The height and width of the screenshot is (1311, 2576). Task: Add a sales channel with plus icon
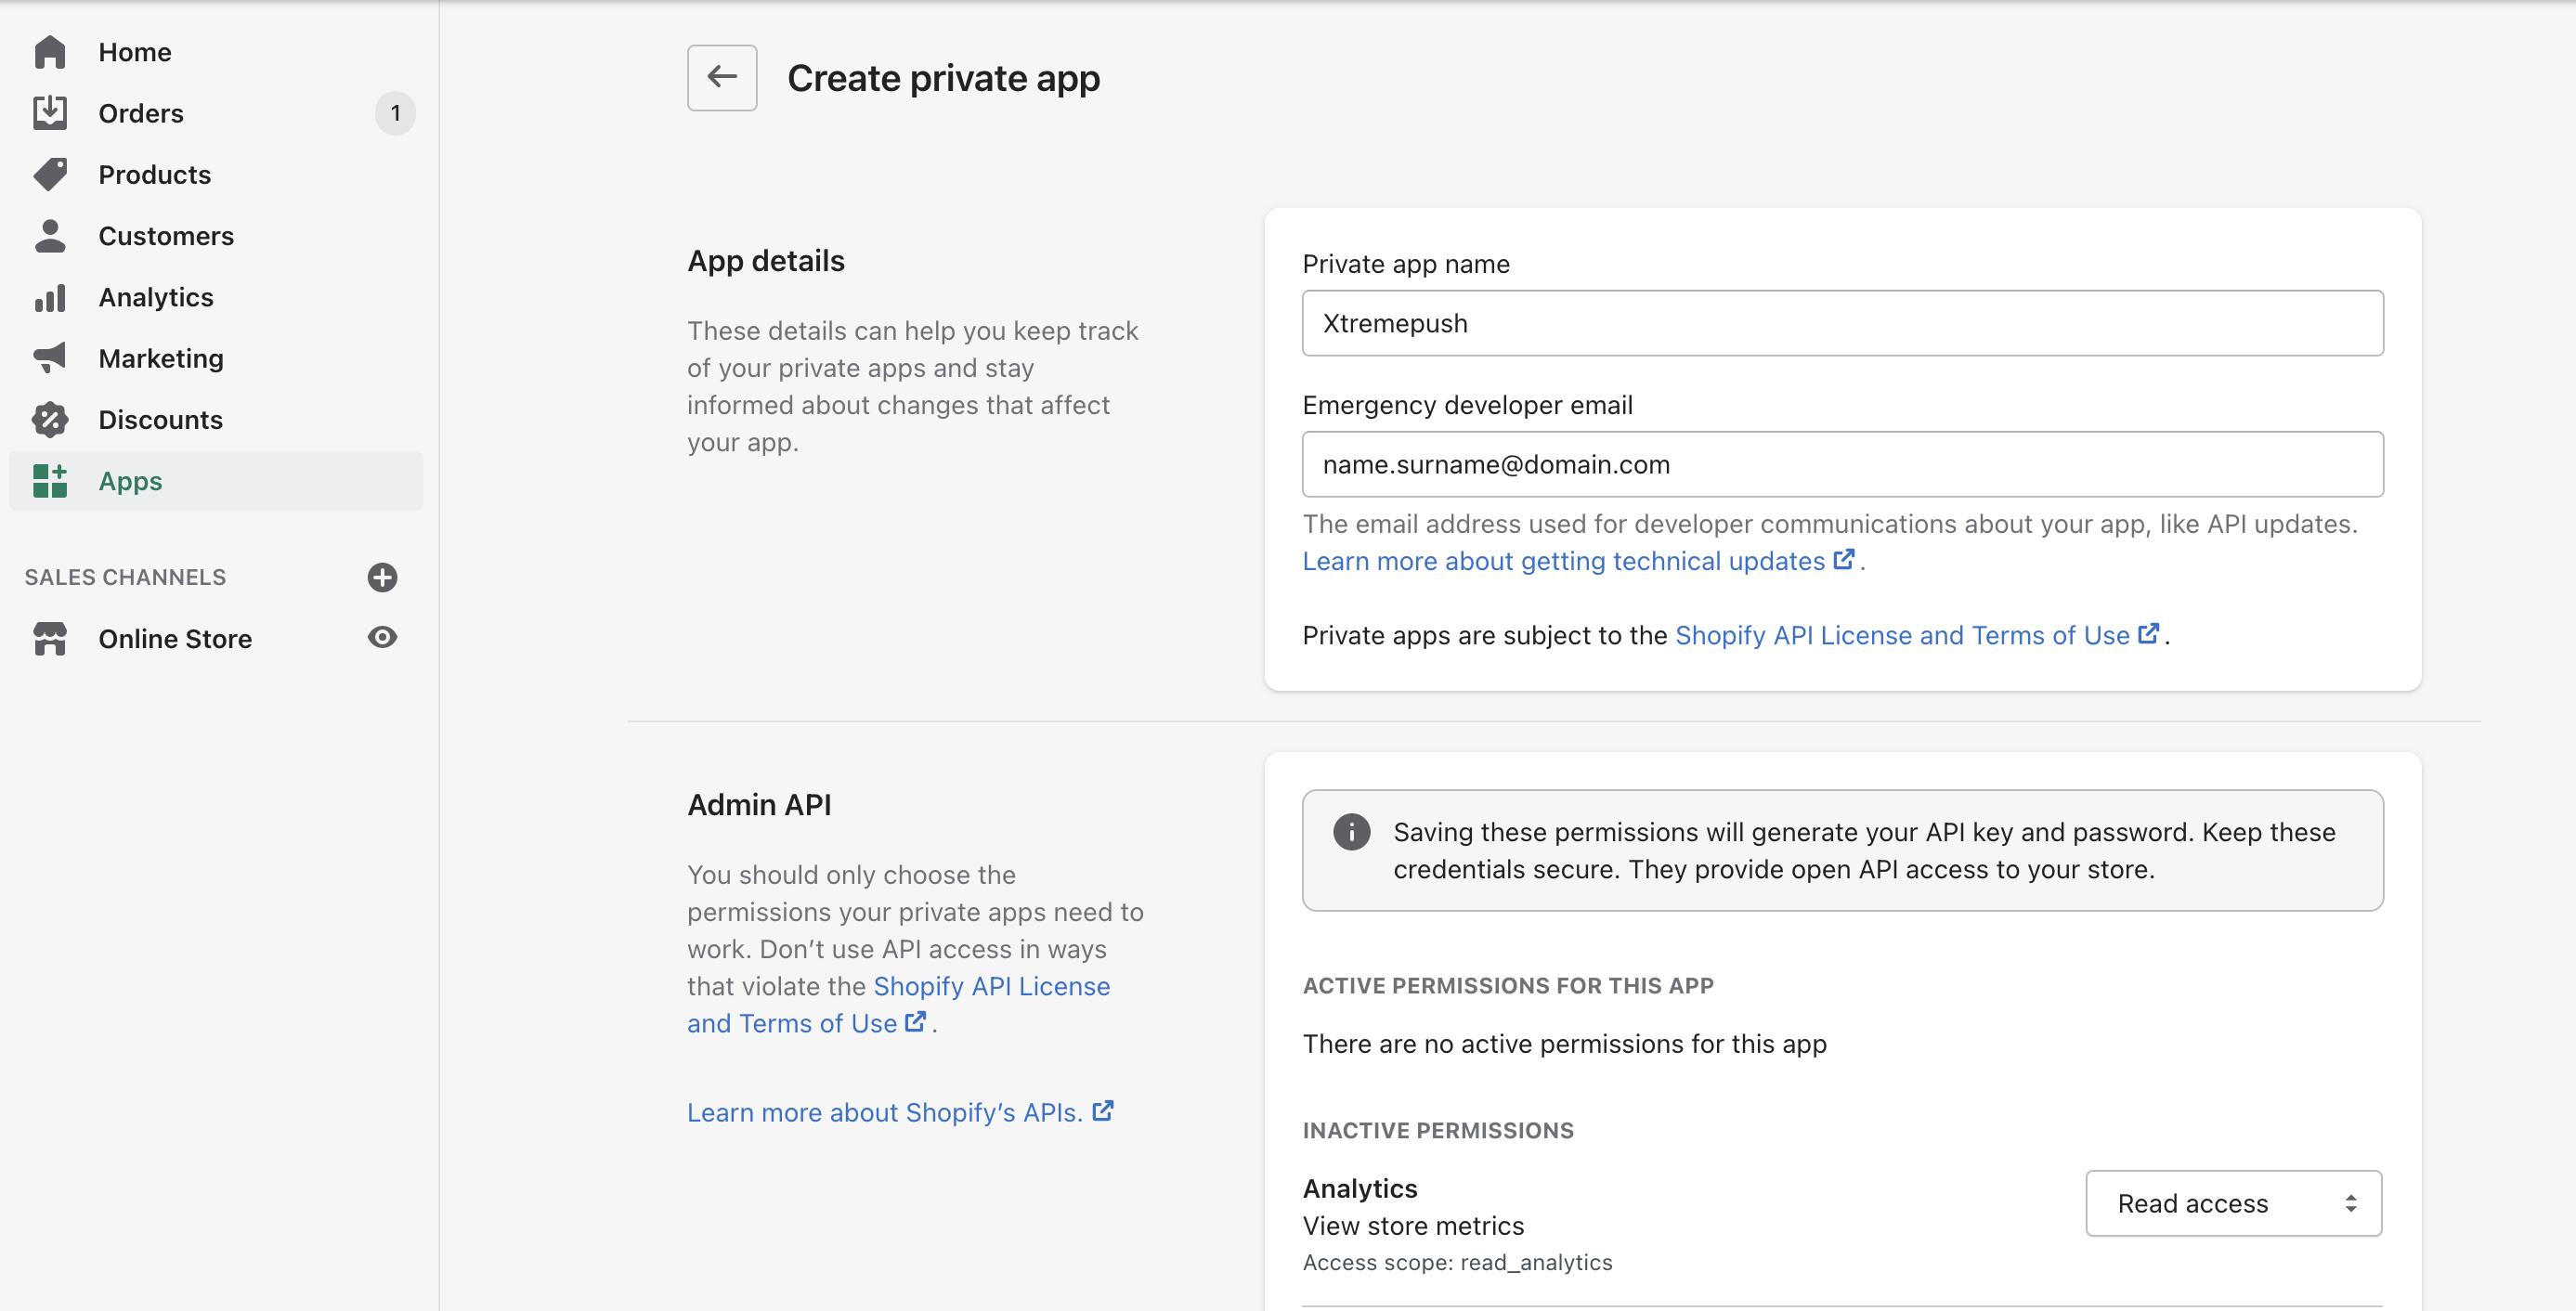pos(382,577)
